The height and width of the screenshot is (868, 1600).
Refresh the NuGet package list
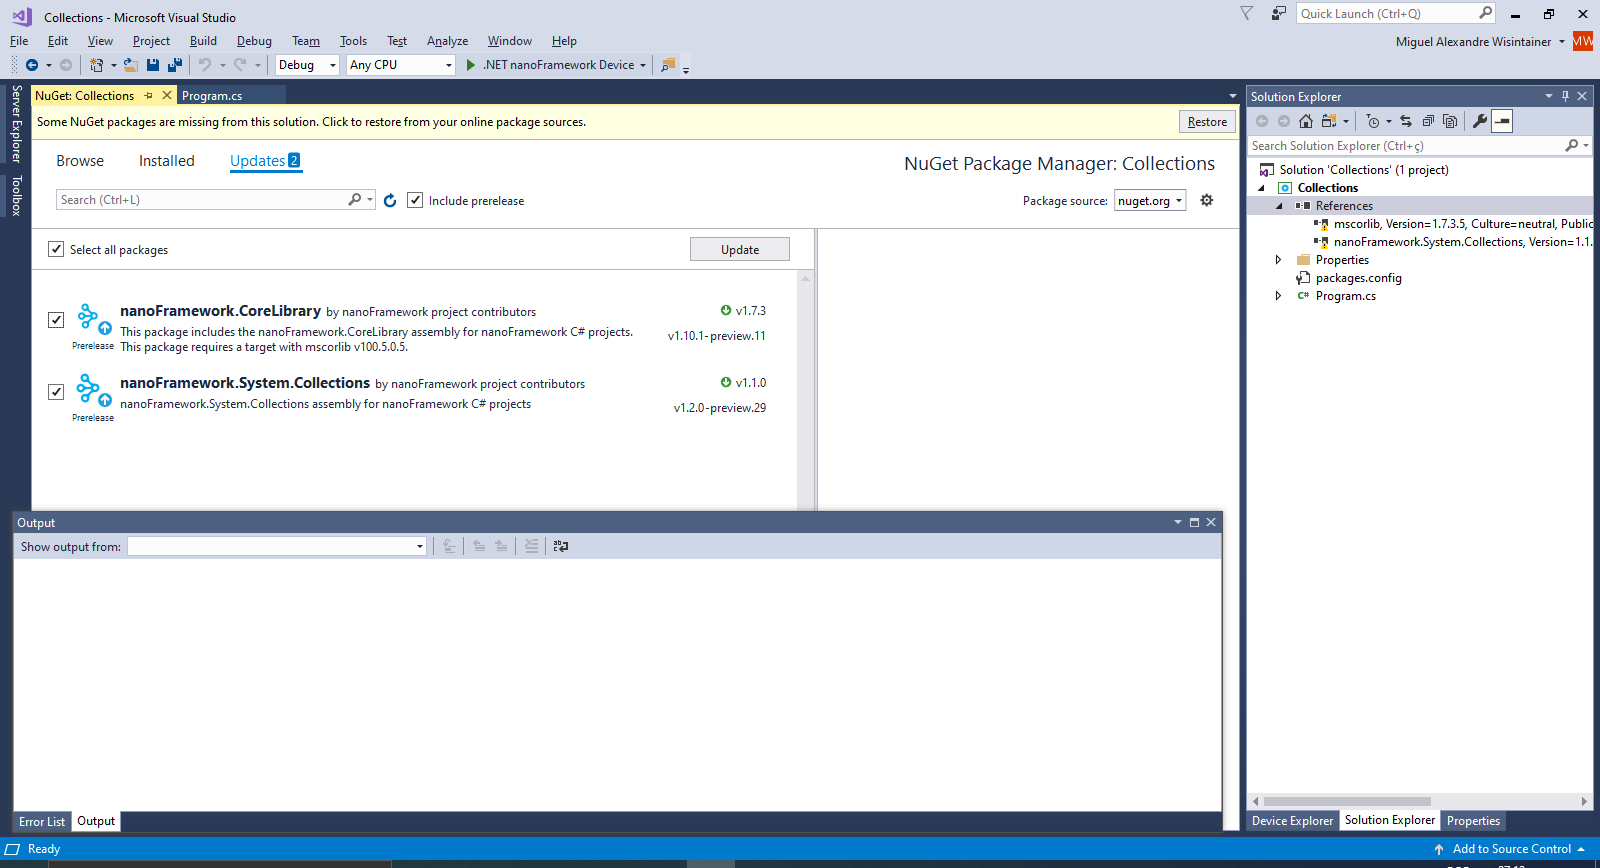point(390,200)
